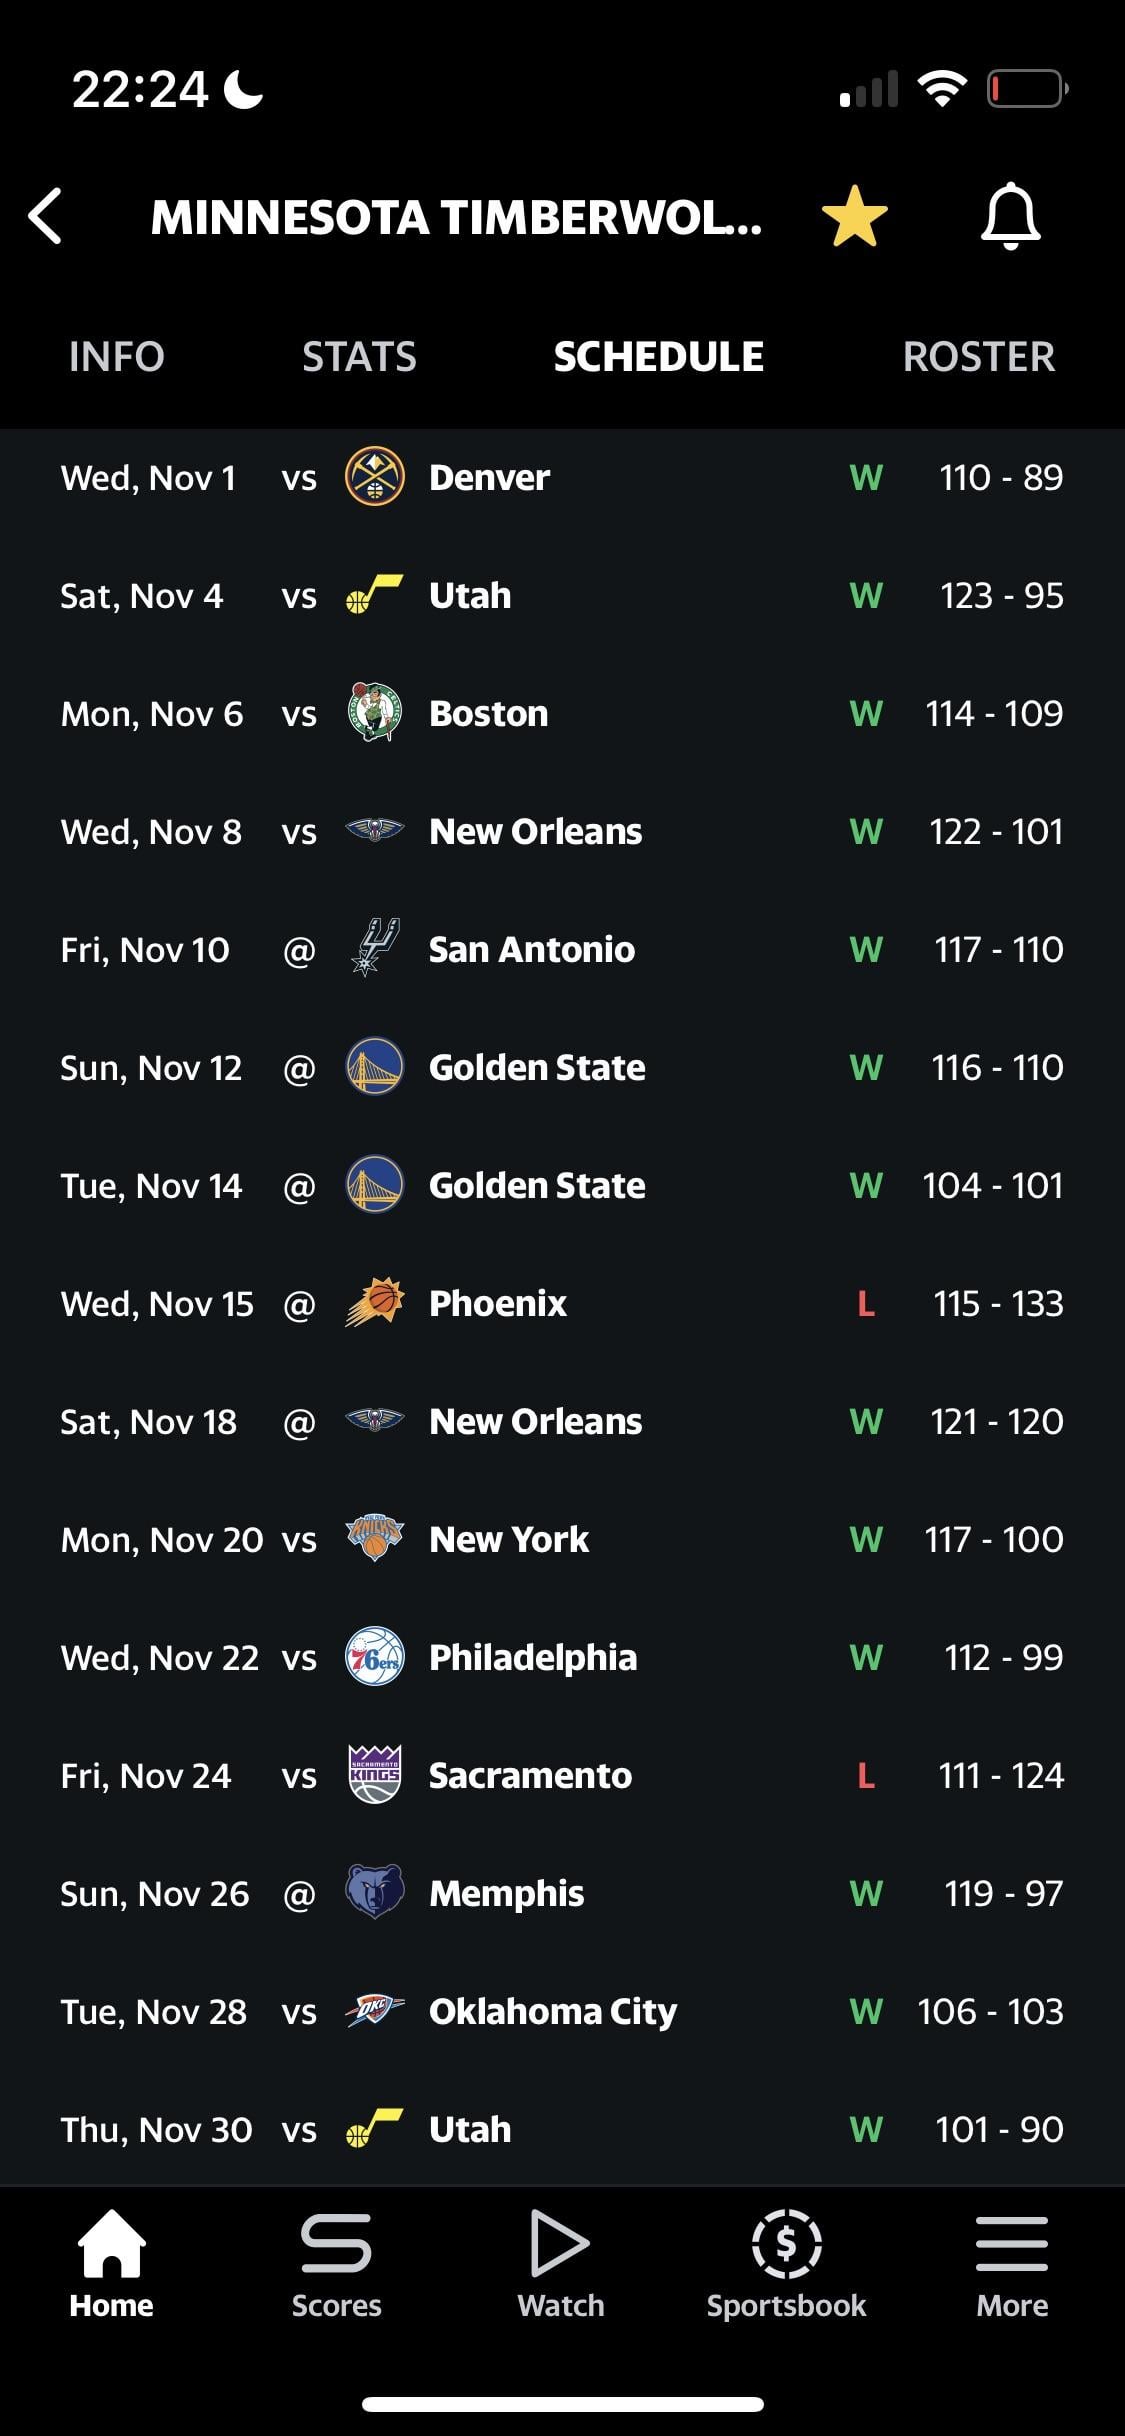Open the Sportsbook dollar icon
This screenshot has width=1125, height=2436.
point(786,2264)
